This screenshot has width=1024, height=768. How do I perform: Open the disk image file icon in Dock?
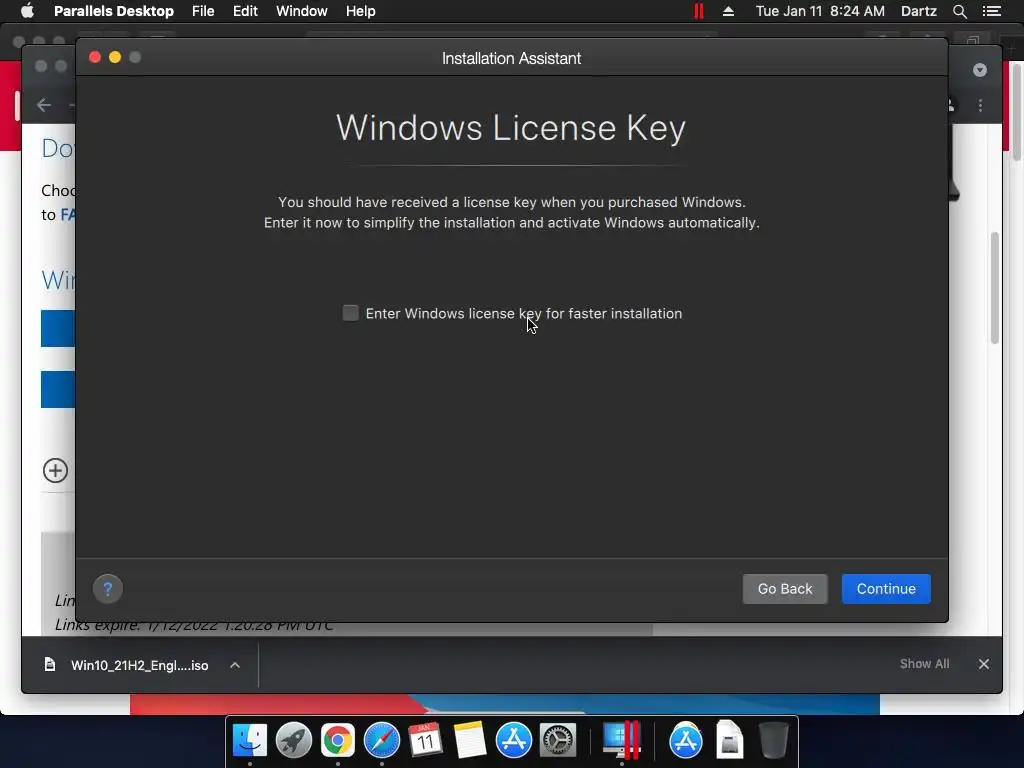point(729,740)
